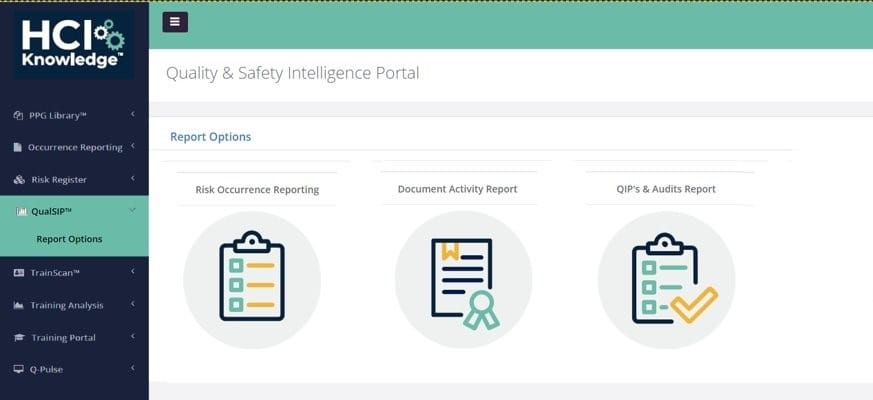Click the Training Portal graduation cap icon
This screenshot has width=873, height=400.
point(19,338)
